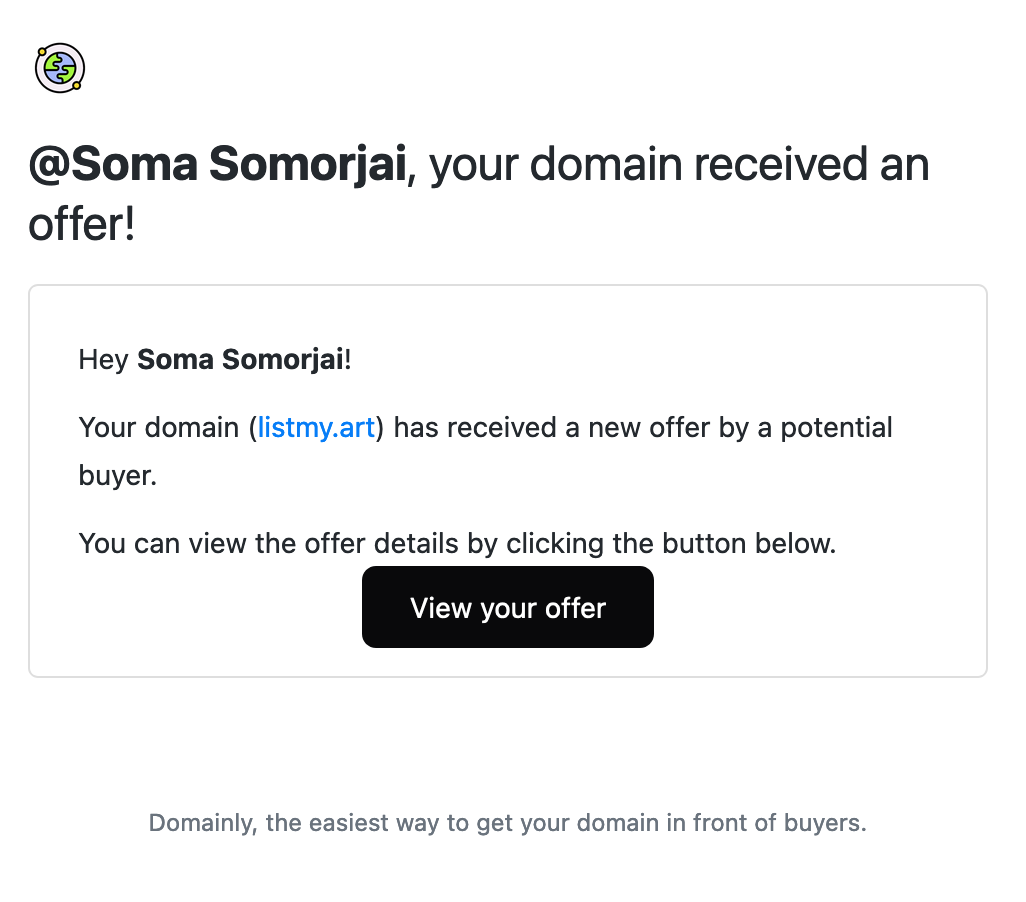Click the 'Hey' greeting word
Image resolution: width=1026 pixels, height=902 pixels.
pos(103,361)
